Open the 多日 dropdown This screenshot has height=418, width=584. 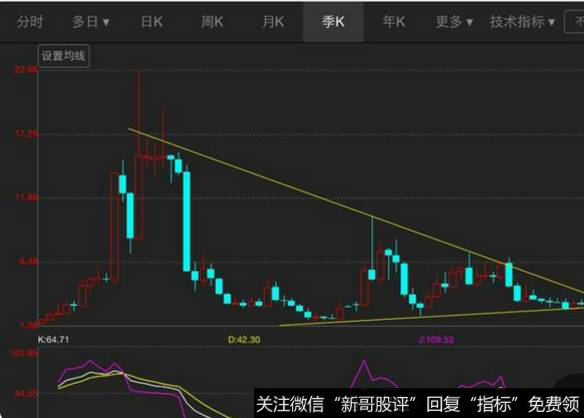[91, 22]
